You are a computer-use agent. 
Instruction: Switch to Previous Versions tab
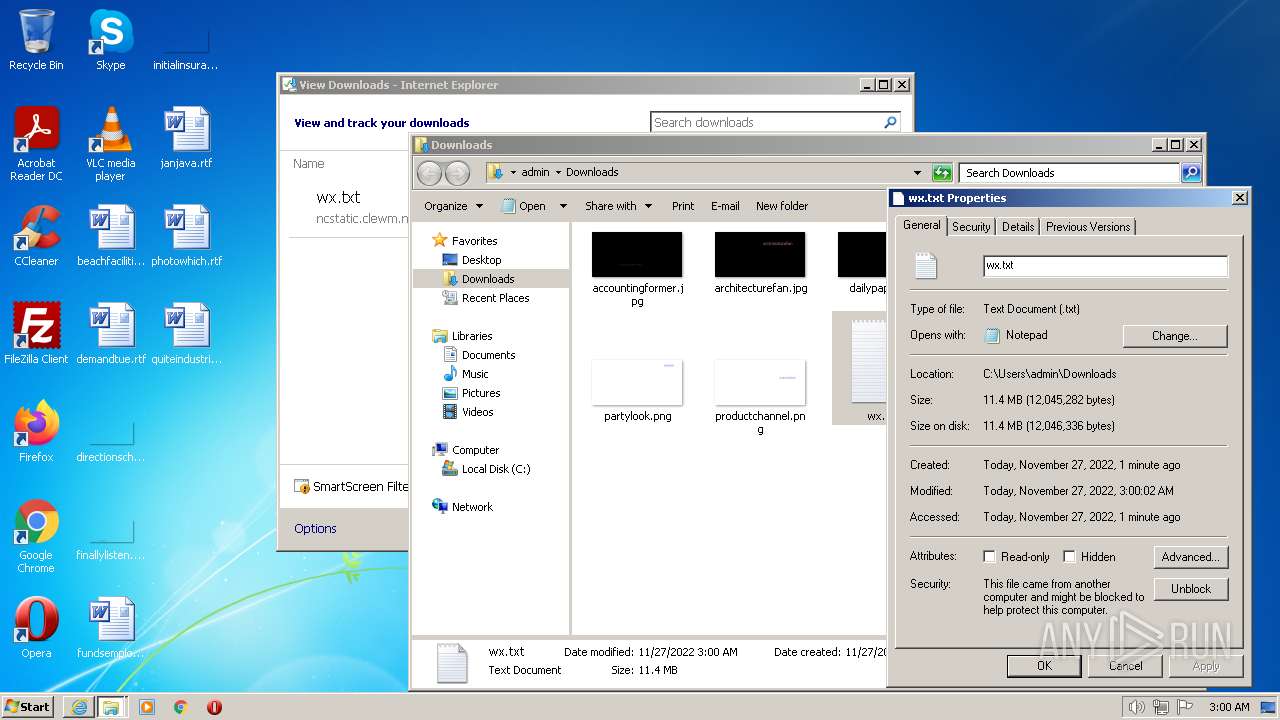tap(1088, 227)
